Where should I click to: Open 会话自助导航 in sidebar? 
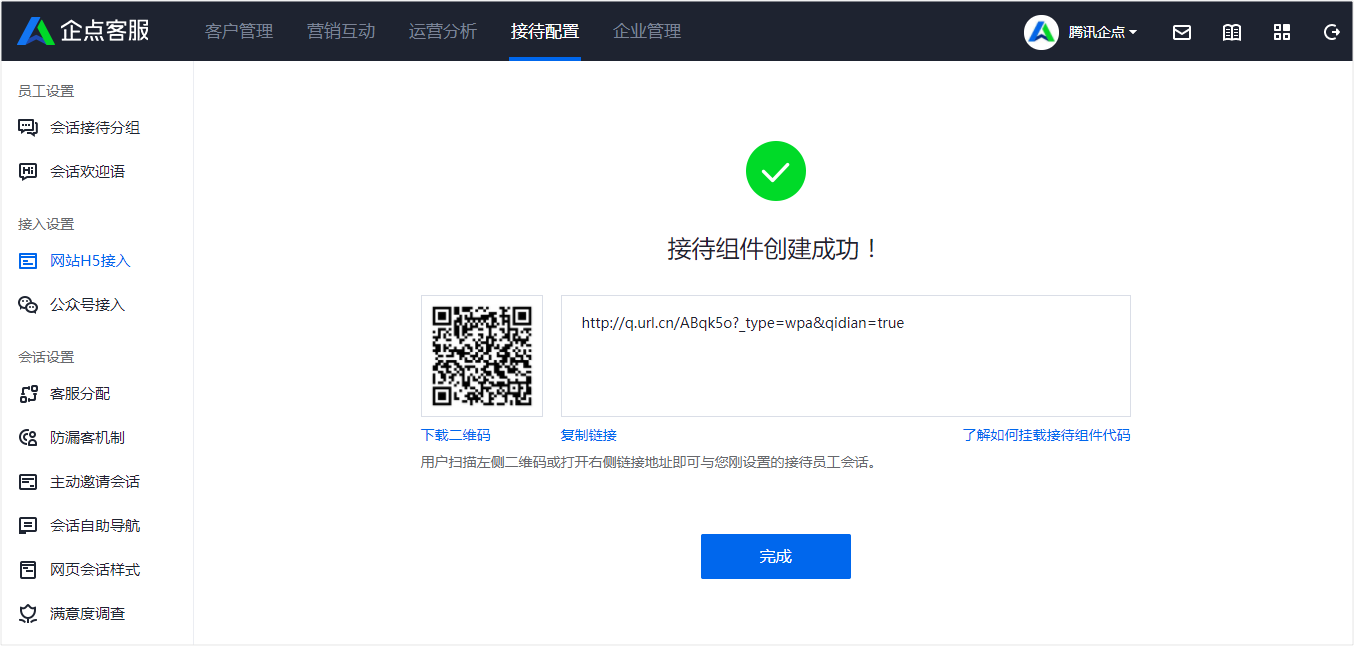click(x=96, y=526)
